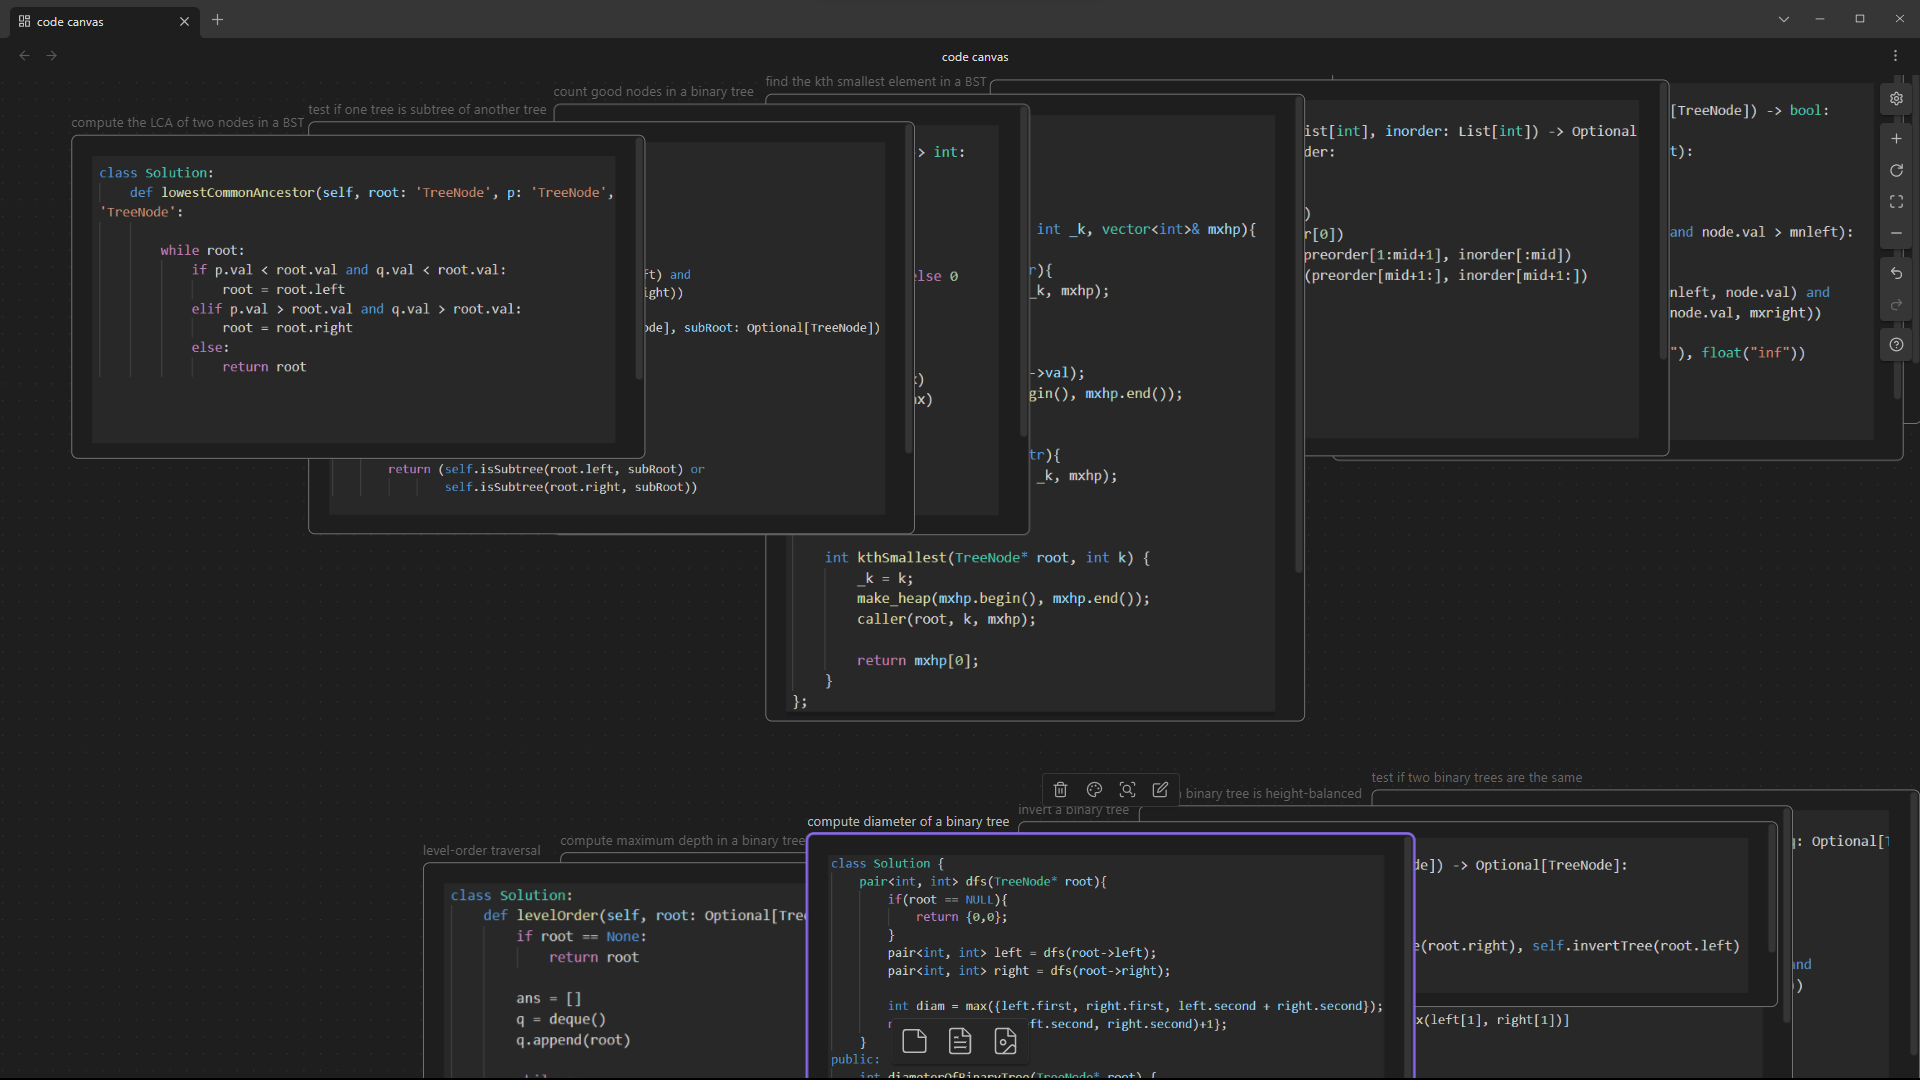The height and width of the screenshot is (1080, 1920).
Task: Click 'self.isSubtree(root.right, subRoot))' line
Action: 571,488
